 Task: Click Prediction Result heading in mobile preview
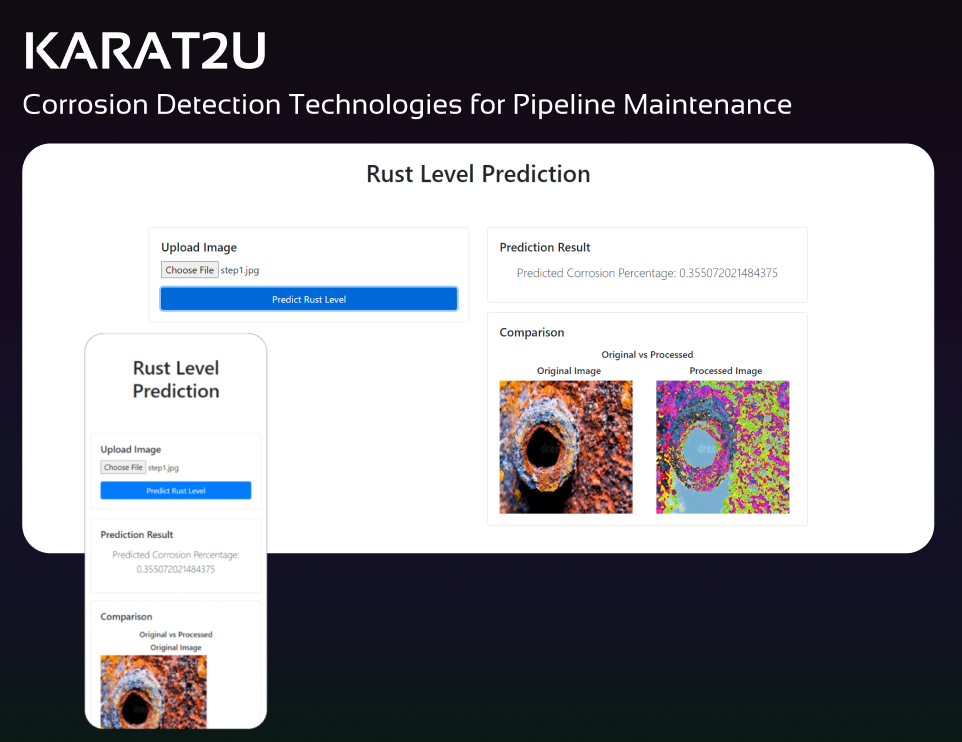pos(137,535)
